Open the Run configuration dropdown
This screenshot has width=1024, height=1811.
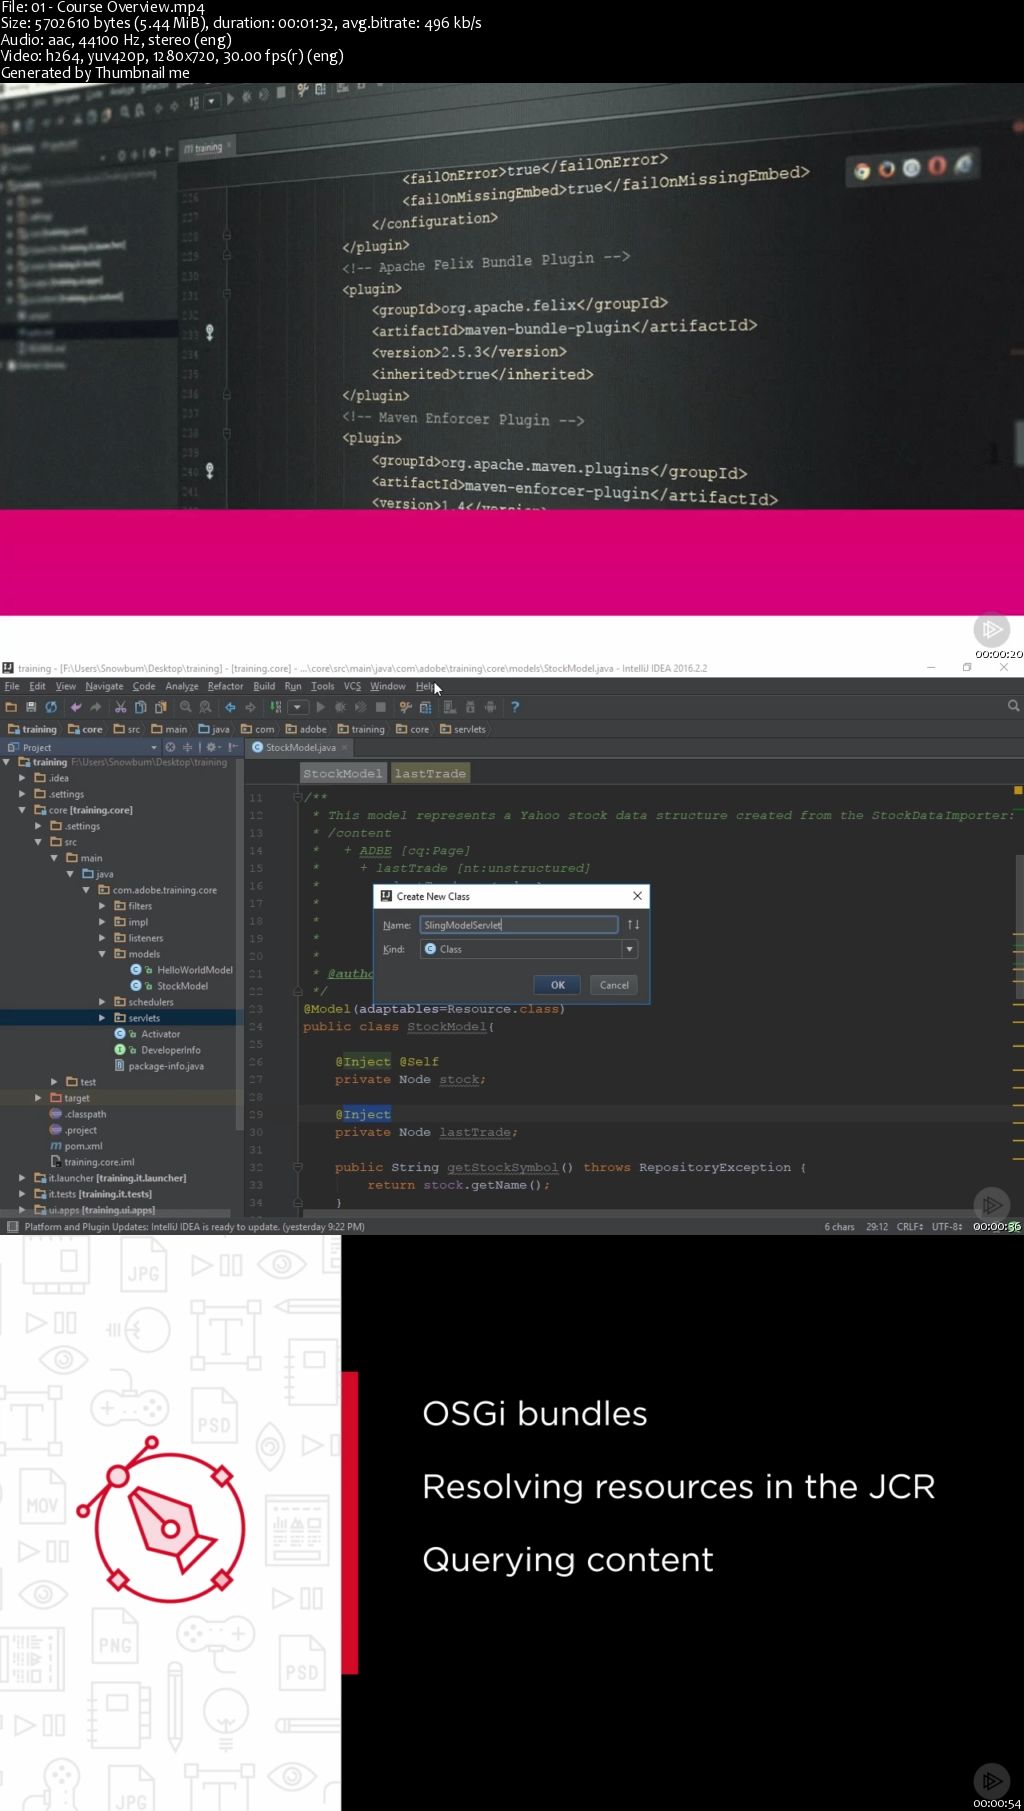click(297, 707)
